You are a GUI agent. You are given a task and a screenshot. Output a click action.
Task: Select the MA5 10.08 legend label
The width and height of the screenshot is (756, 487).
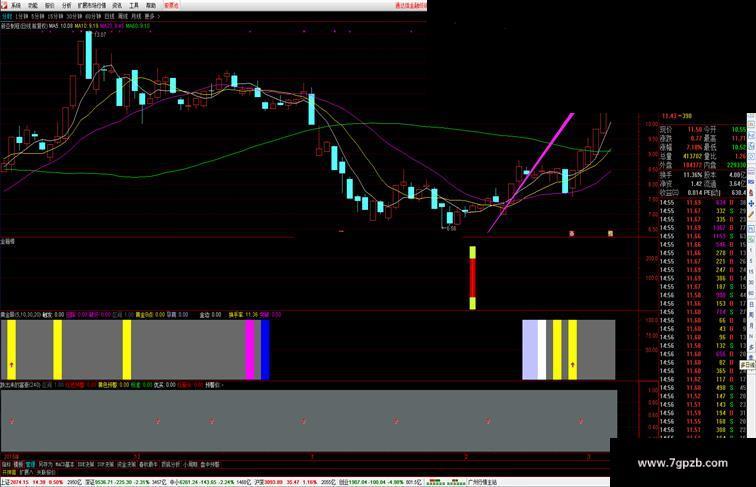point(61,26)
